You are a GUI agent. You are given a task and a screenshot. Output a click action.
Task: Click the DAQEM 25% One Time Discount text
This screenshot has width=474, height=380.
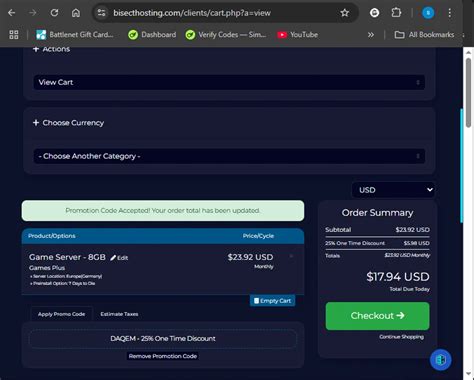pos(163,339)
